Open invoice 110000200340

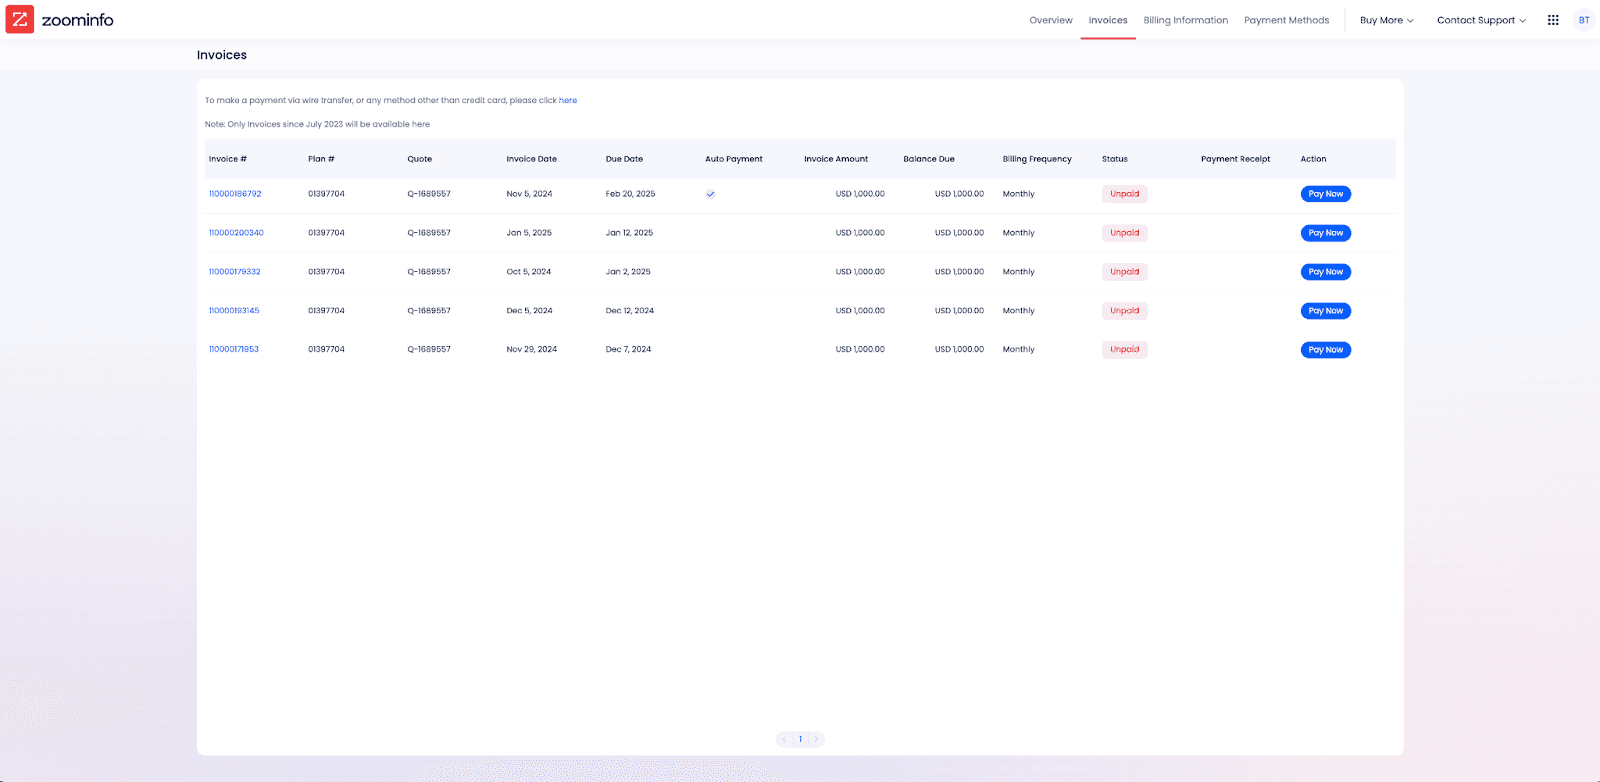pyautogui.click(x=236, y=233)
